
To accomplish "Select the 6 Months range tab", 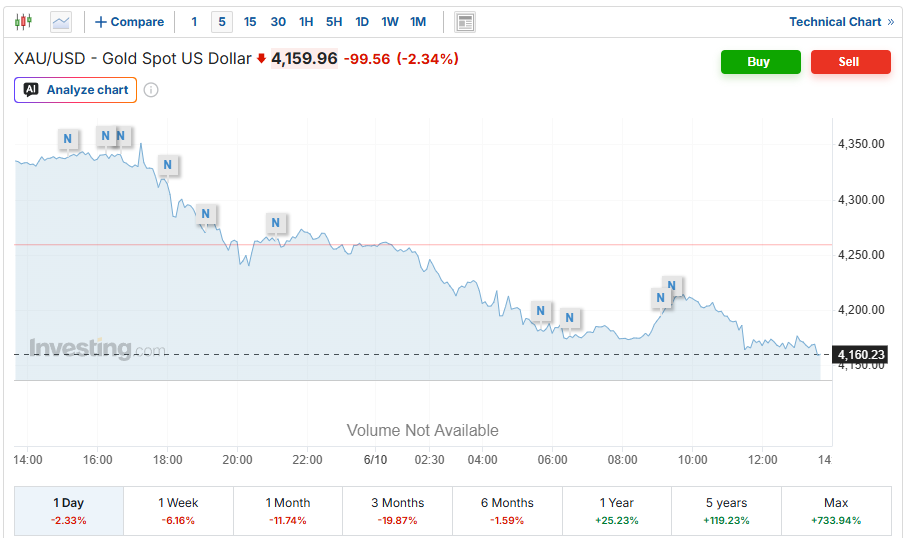I will pos(507,511).
